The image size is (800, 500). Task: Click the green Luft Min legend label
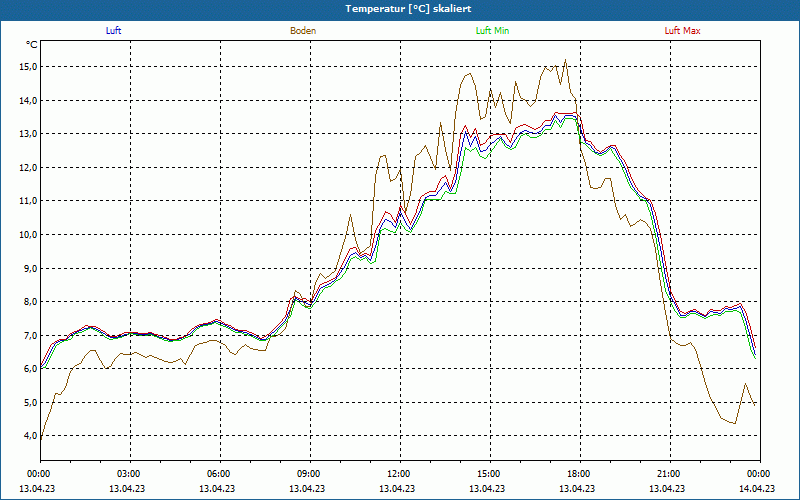click(x=492, y=31)
